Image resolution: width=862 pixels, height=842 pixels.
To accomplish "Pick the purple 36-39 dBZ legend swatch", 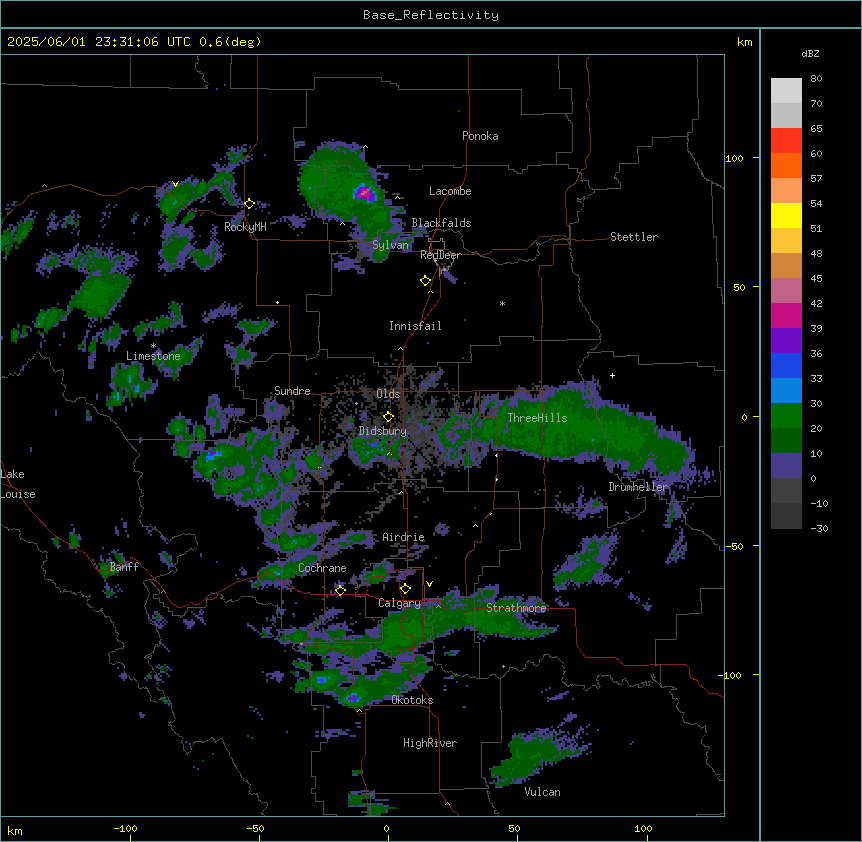I will 786,341.
